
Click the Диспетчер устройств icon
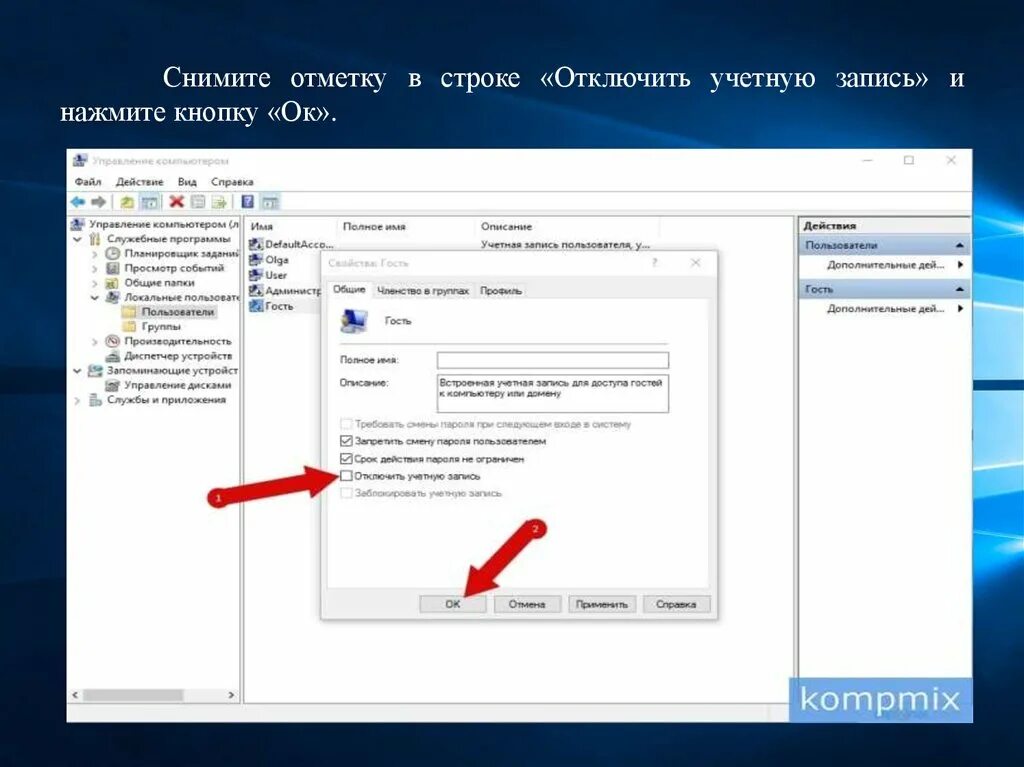(113, 356)
